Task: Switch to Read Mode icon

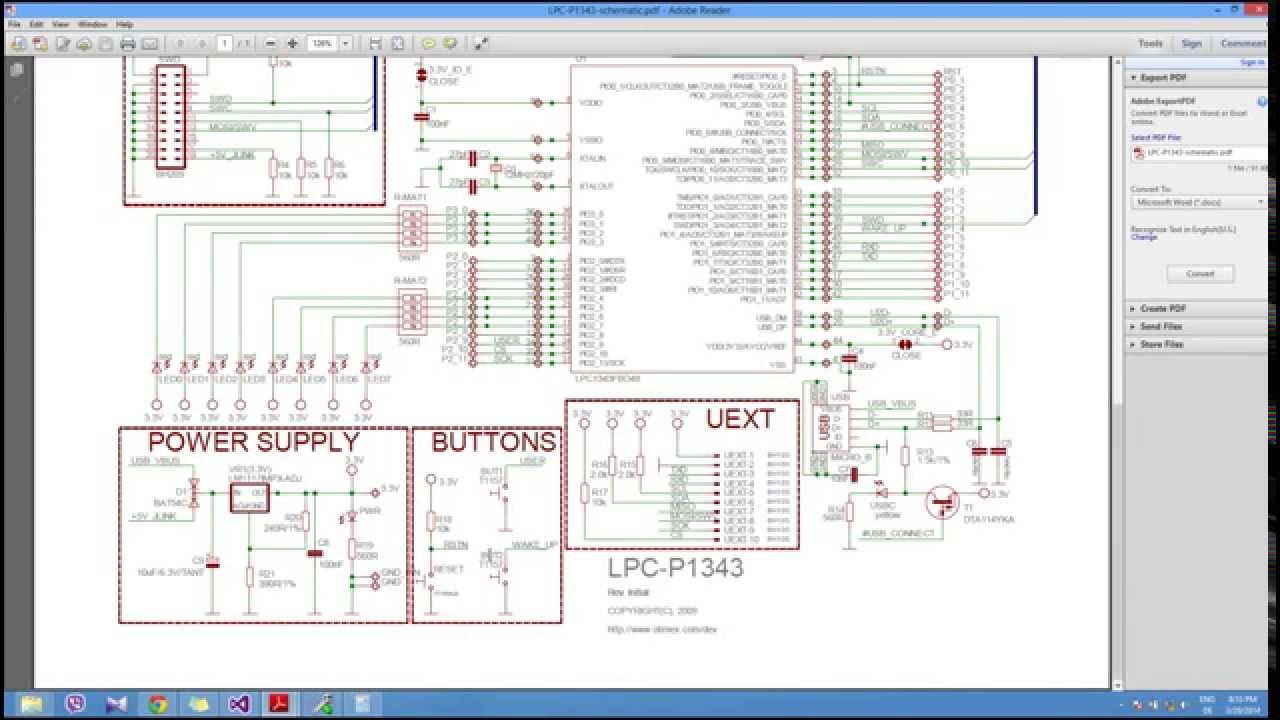Action: 481,44
